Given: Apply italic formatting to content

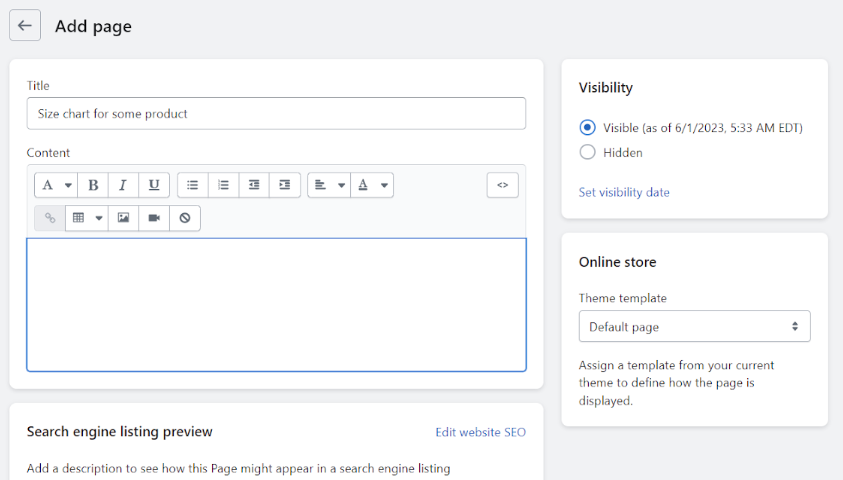Looking at the screenshot, I should tap(123, 185).
